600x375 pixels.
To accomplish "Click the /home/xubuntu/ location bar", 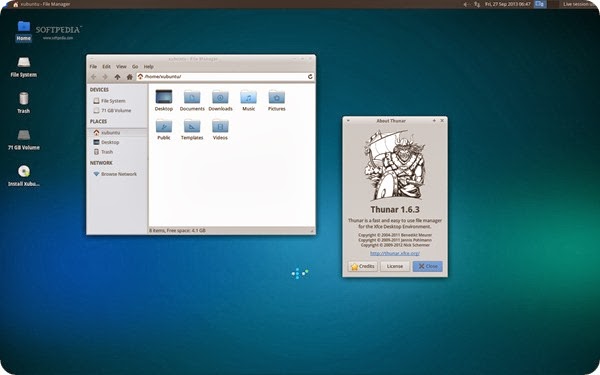I will (x=225, y=77).
